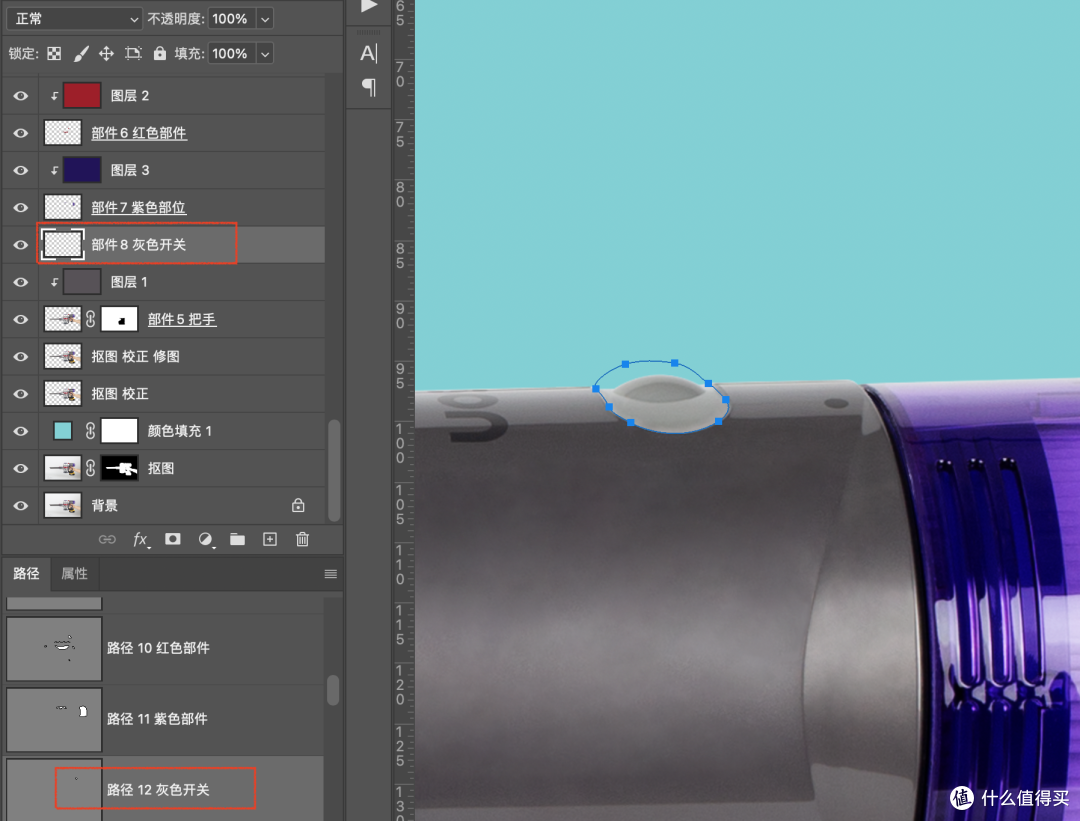1080x821 pixels.
Task: Toggle eye for 抠图 校正 修图
Action: point(21,356)
